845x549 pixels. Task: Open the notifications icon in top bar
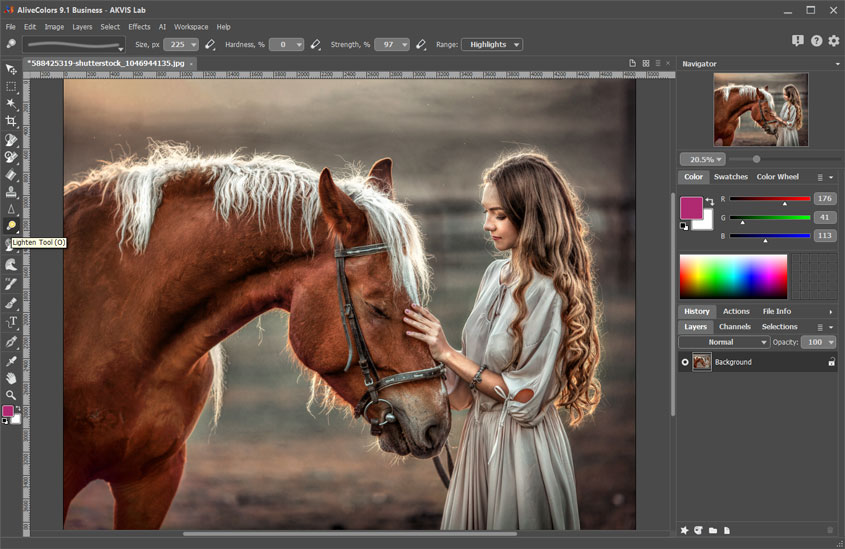(x=798, y=41)
